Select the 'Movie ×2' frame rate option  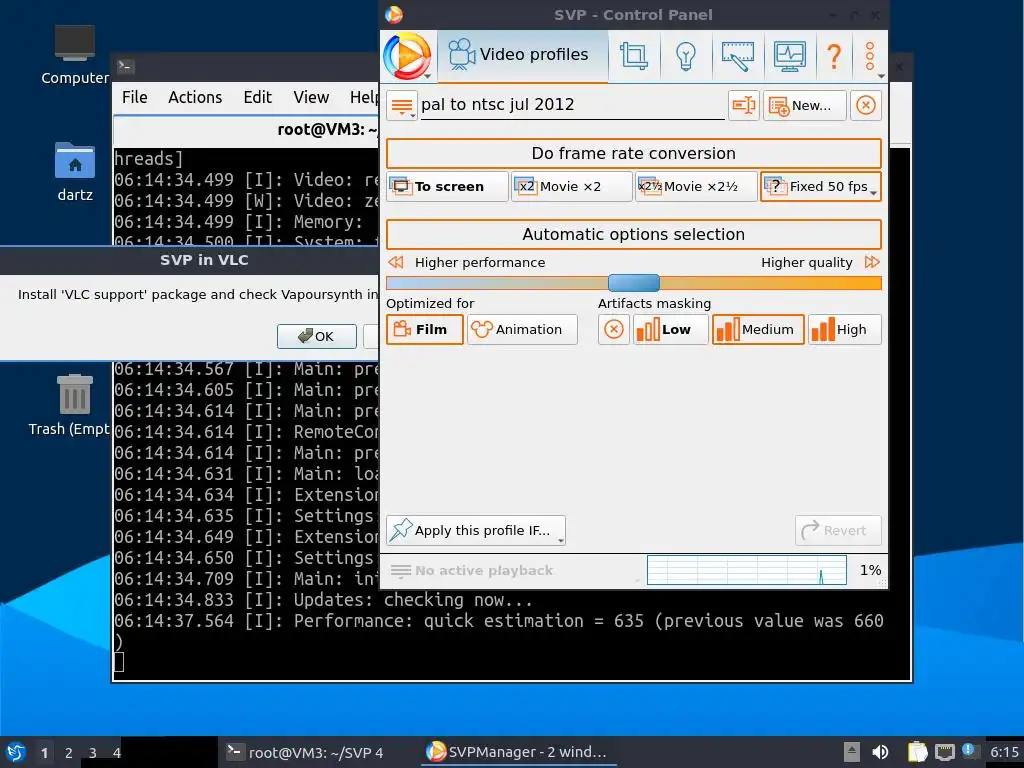(571, 187)
